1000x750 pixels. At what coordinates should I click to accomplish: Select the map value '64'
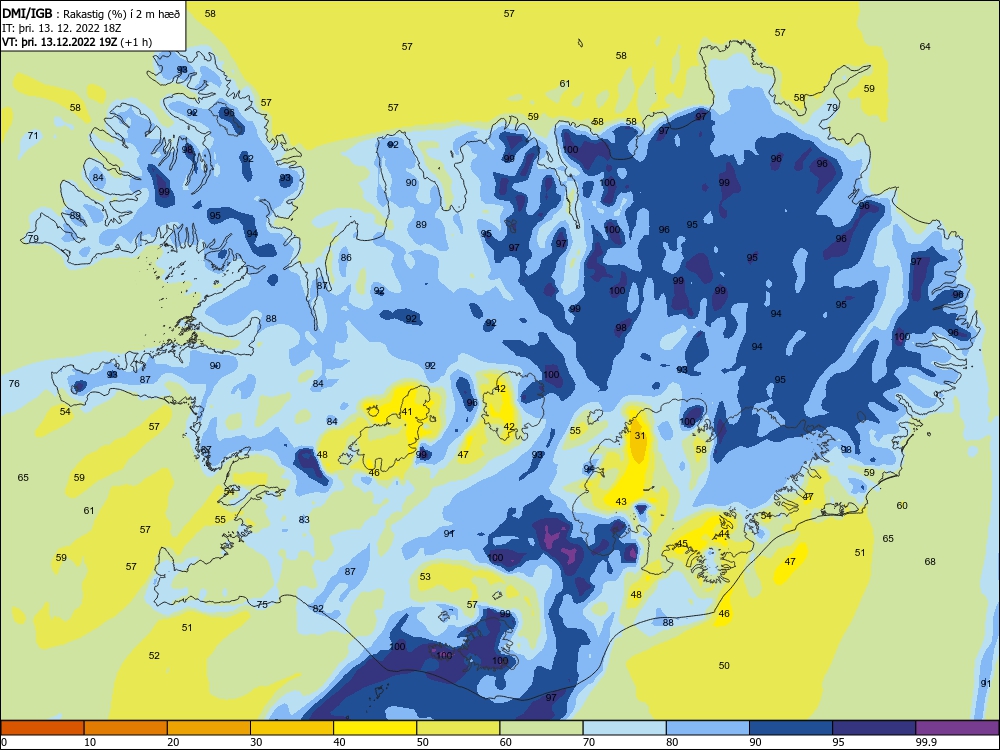pos(925,47)
